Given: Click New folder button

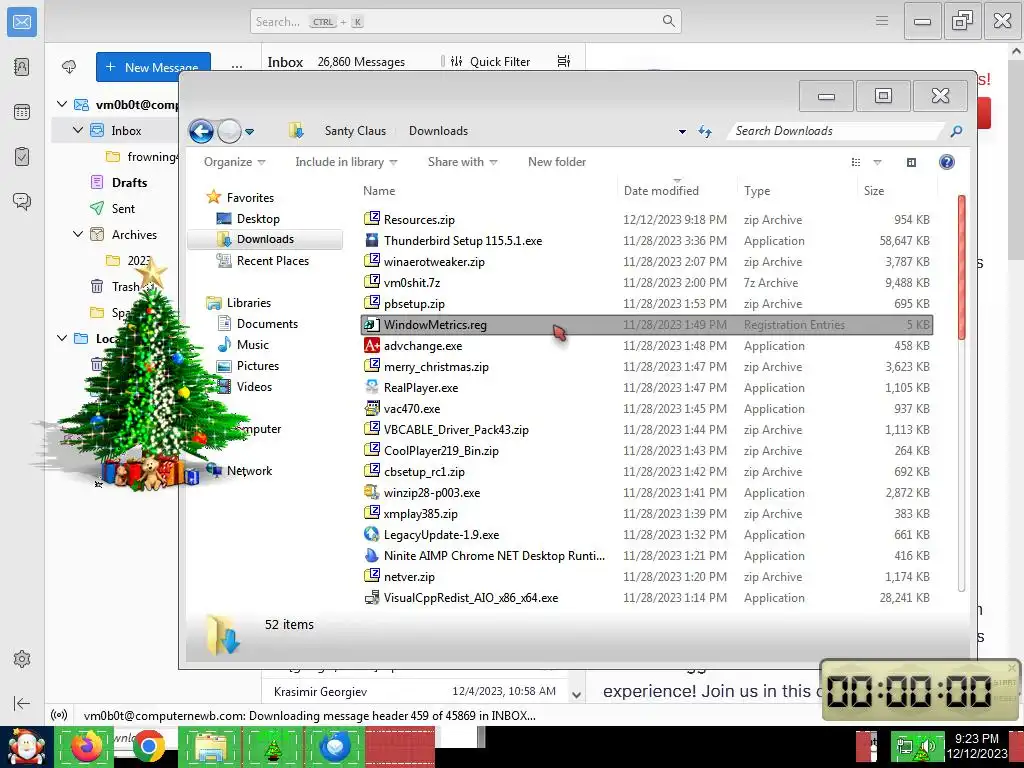Looking at the screenshot, I should pos(556,162).
